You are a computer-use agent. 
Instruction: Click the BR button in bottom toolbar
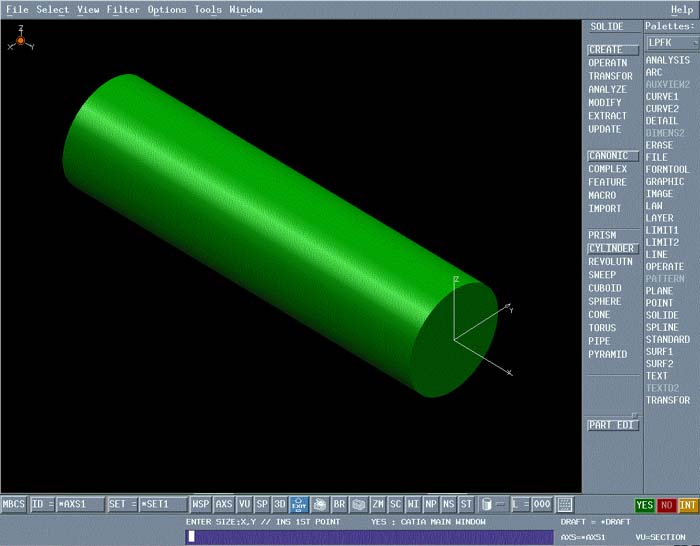[339, 504]
